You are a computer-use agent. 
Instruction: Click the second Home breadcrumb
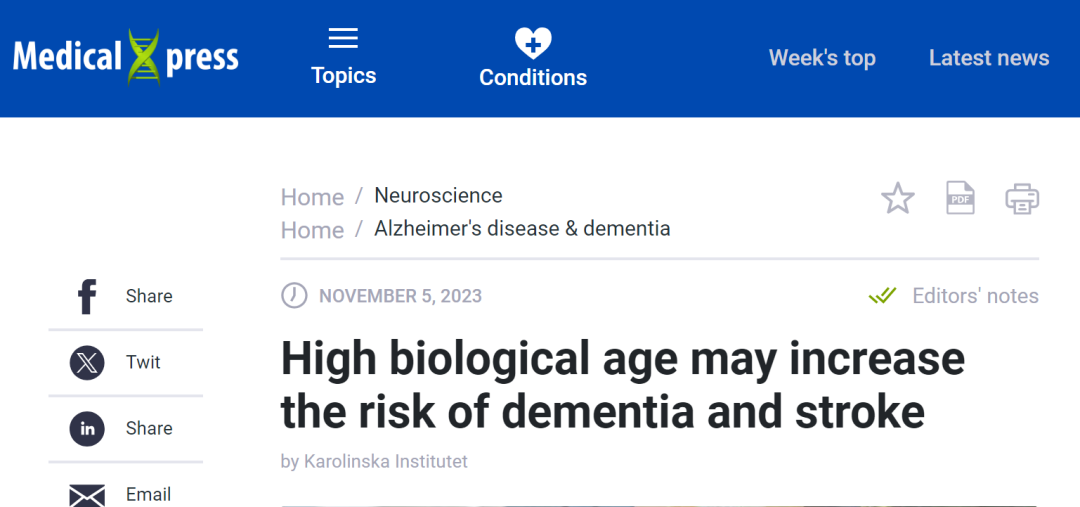(x=312, y=230)
